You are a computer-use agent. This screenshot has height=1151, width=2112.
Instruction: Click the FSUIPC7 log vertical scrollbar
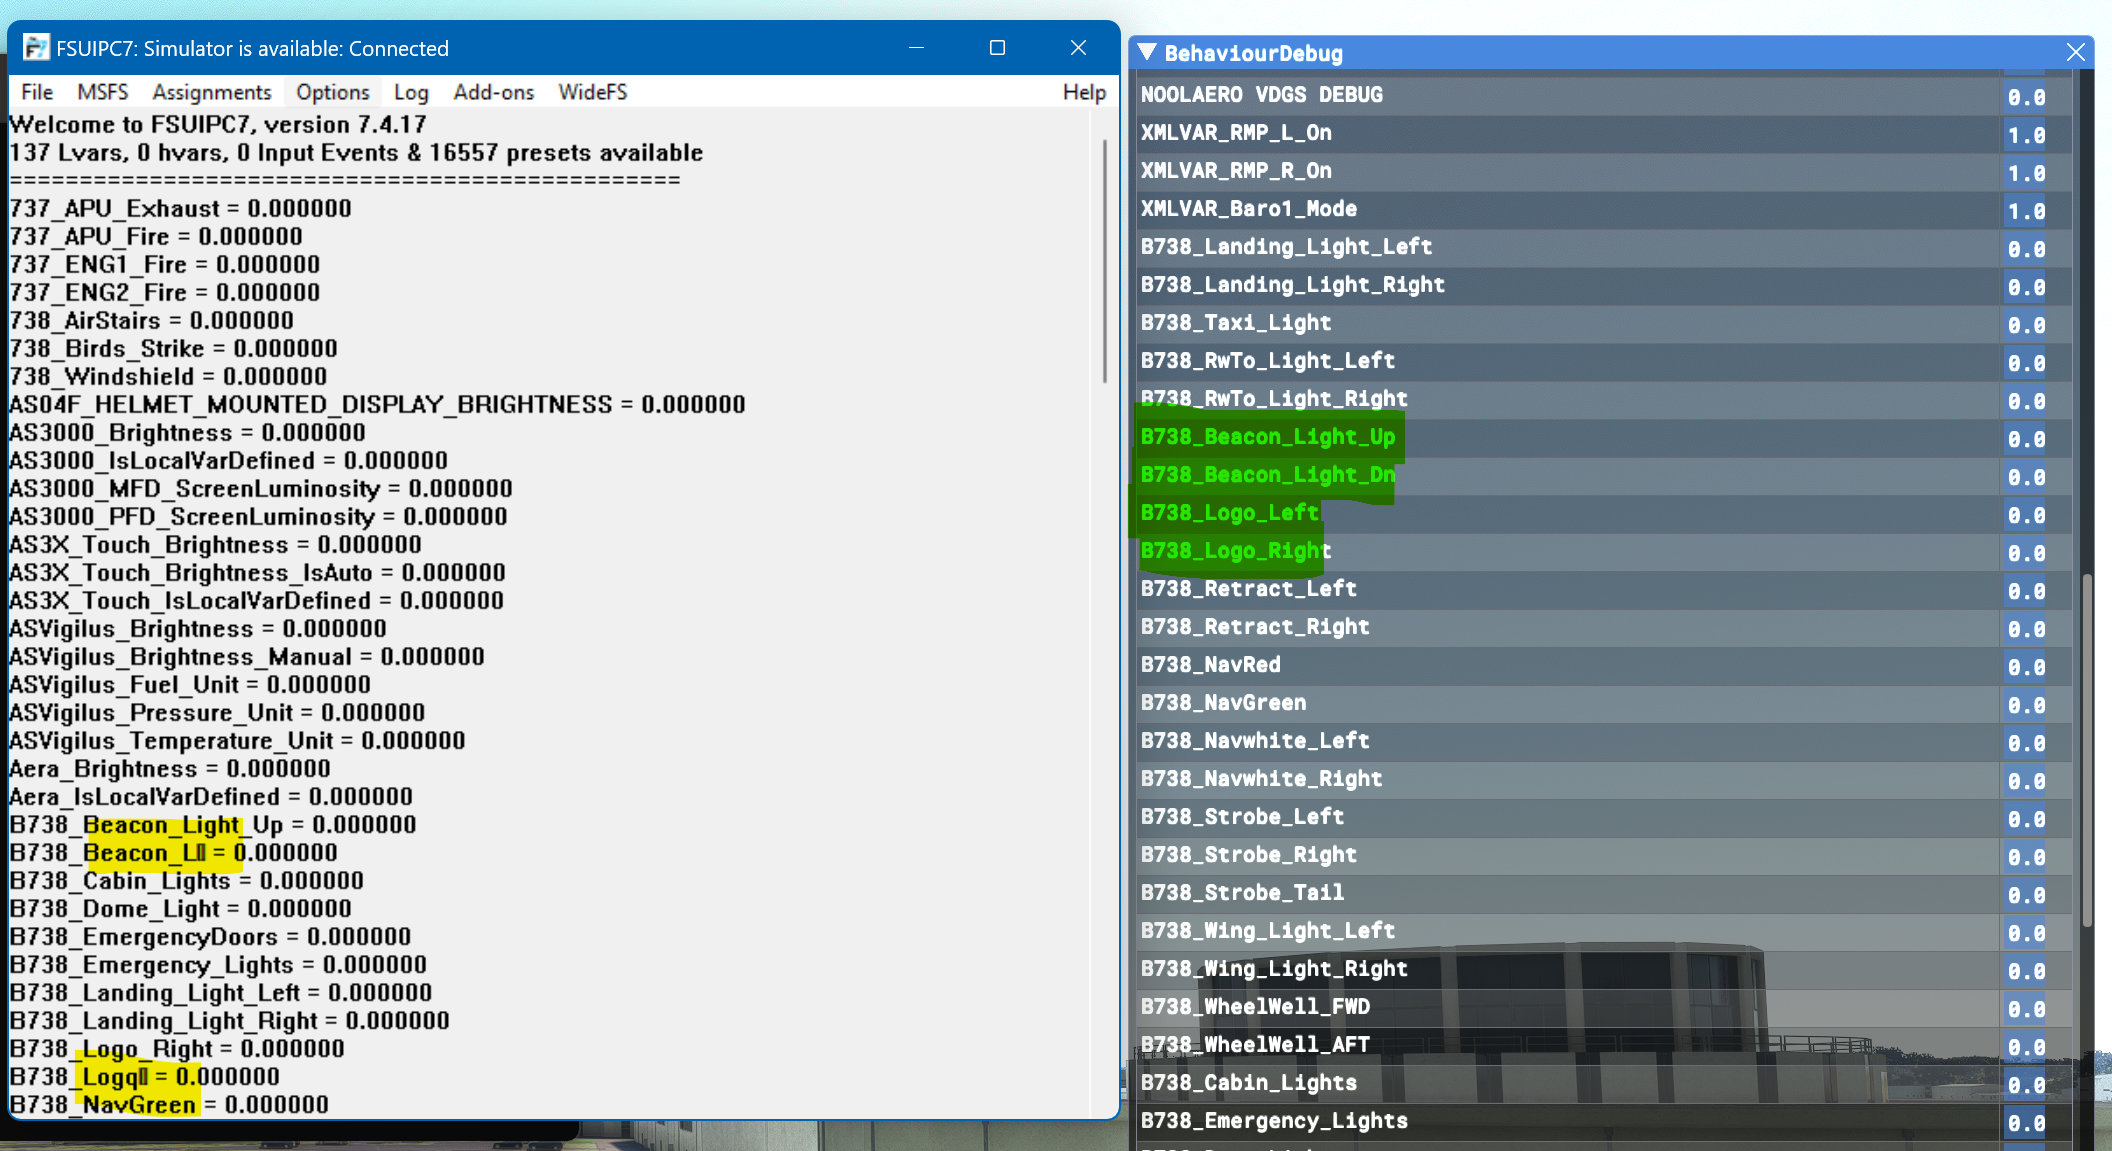coord(1104,260)
